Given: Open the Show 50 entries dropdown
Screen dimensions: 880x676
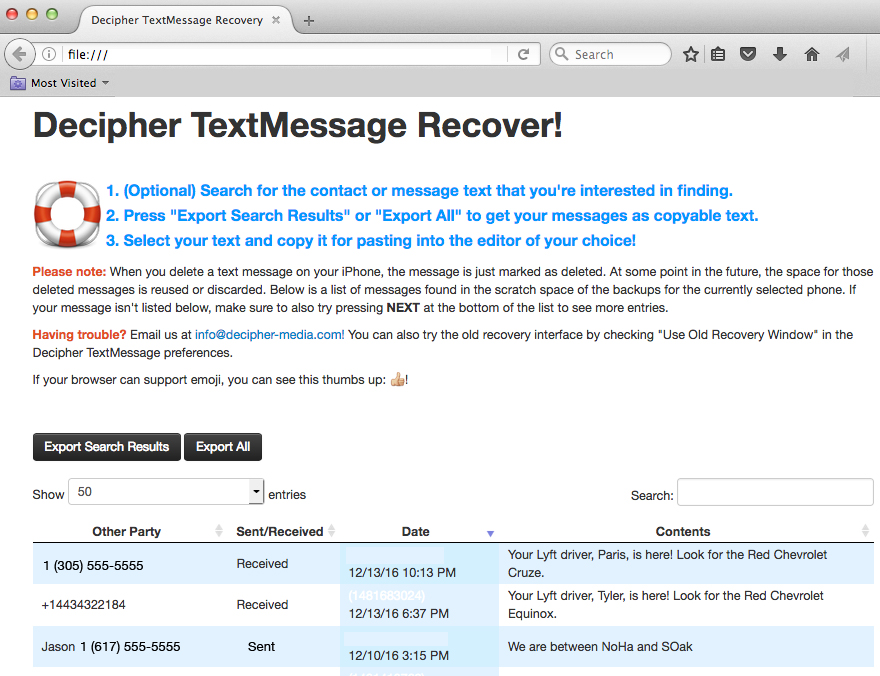Looking at the screenshot, I should coord(255,493).
